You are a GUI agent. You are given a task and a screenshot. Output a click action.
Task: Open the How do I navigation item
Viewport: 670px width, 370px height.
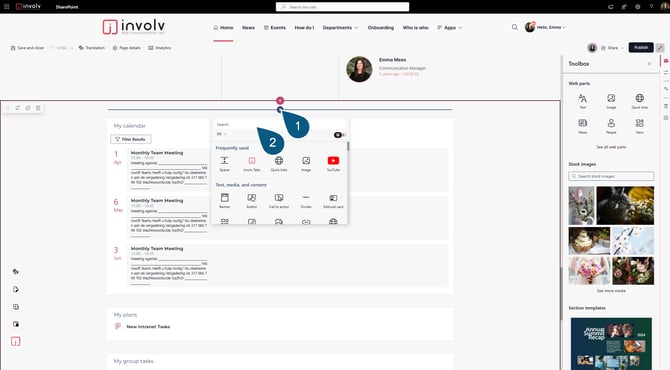[304, 27]
